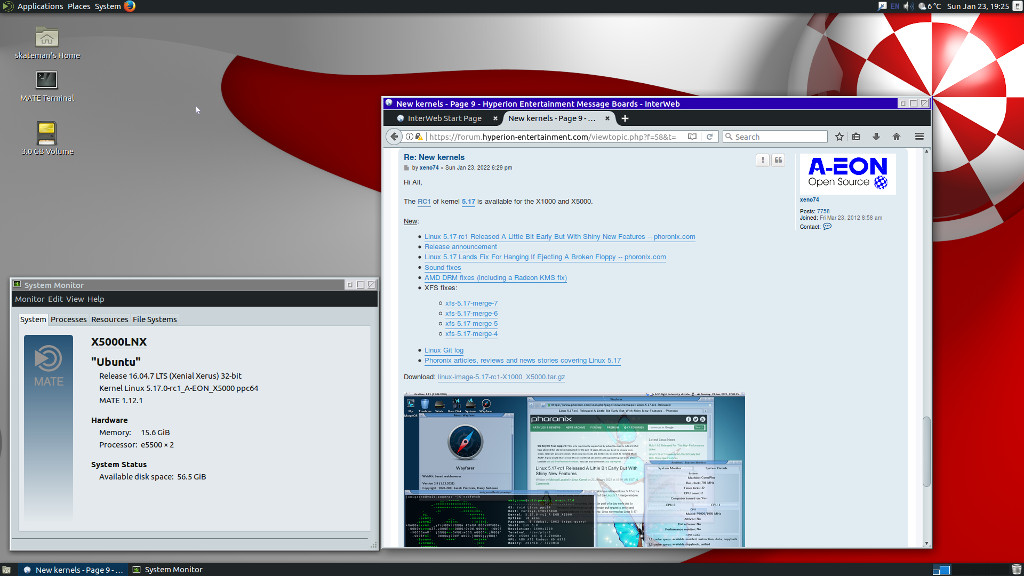Click the show desktop icon in bottom panel
Viewport: 1024px width, 576px height.
click(x=6, y=569)
